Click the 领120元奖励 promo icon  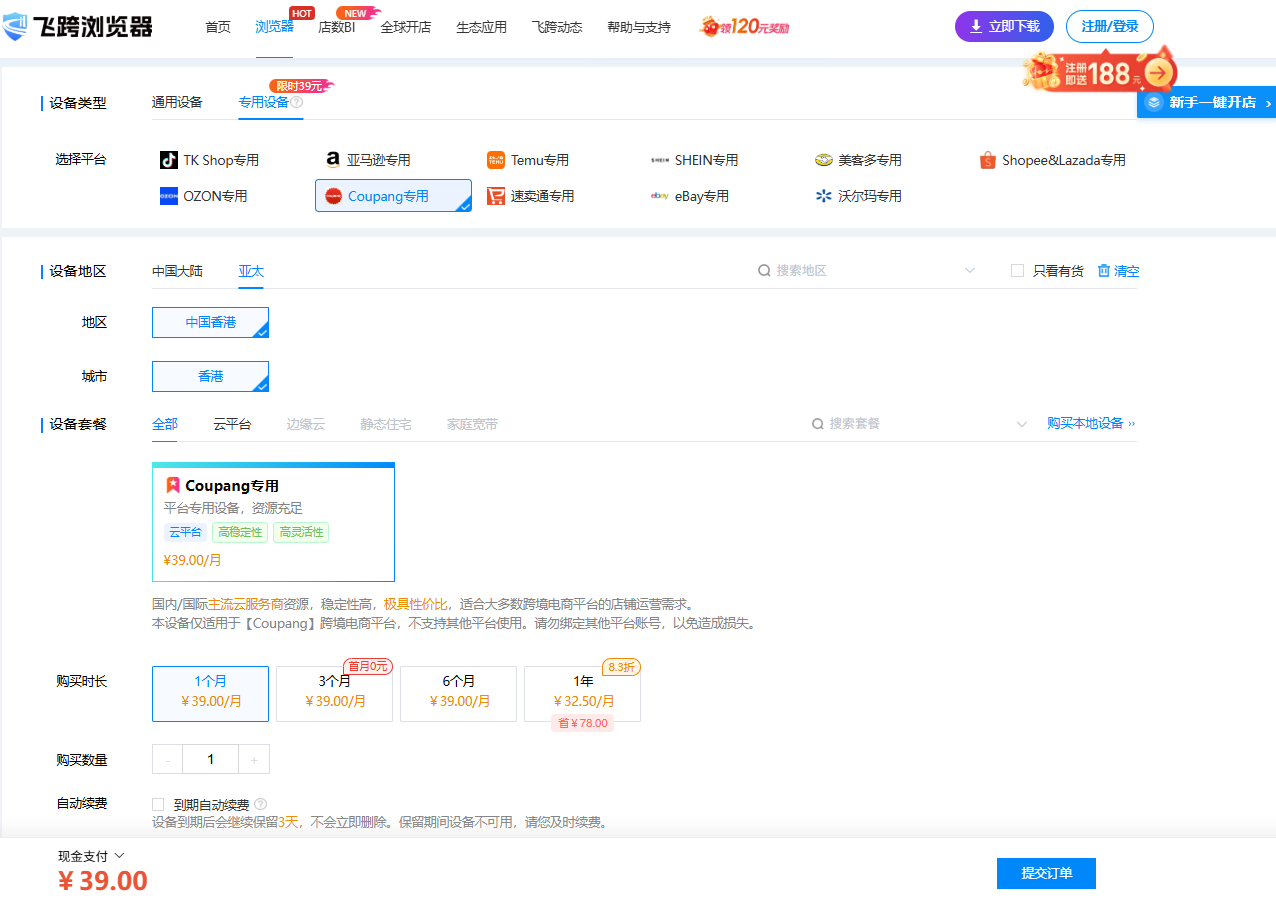745,27
